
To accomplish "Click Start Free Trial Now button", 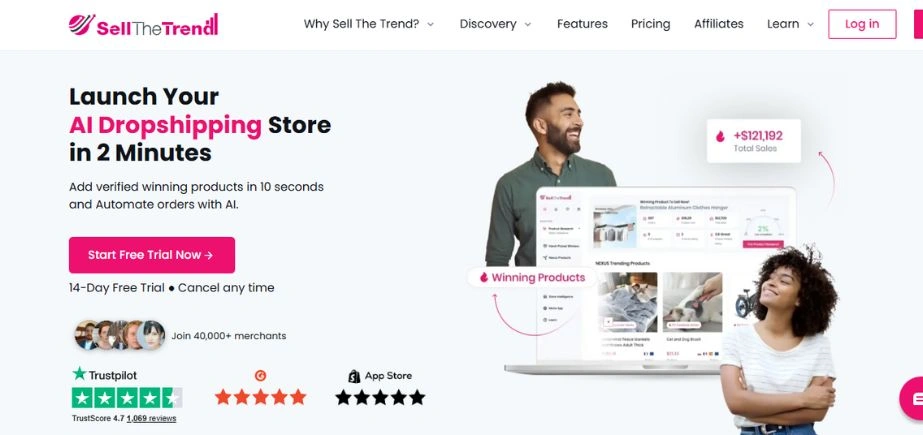I will pyautogui.click(x=152, y=255).
